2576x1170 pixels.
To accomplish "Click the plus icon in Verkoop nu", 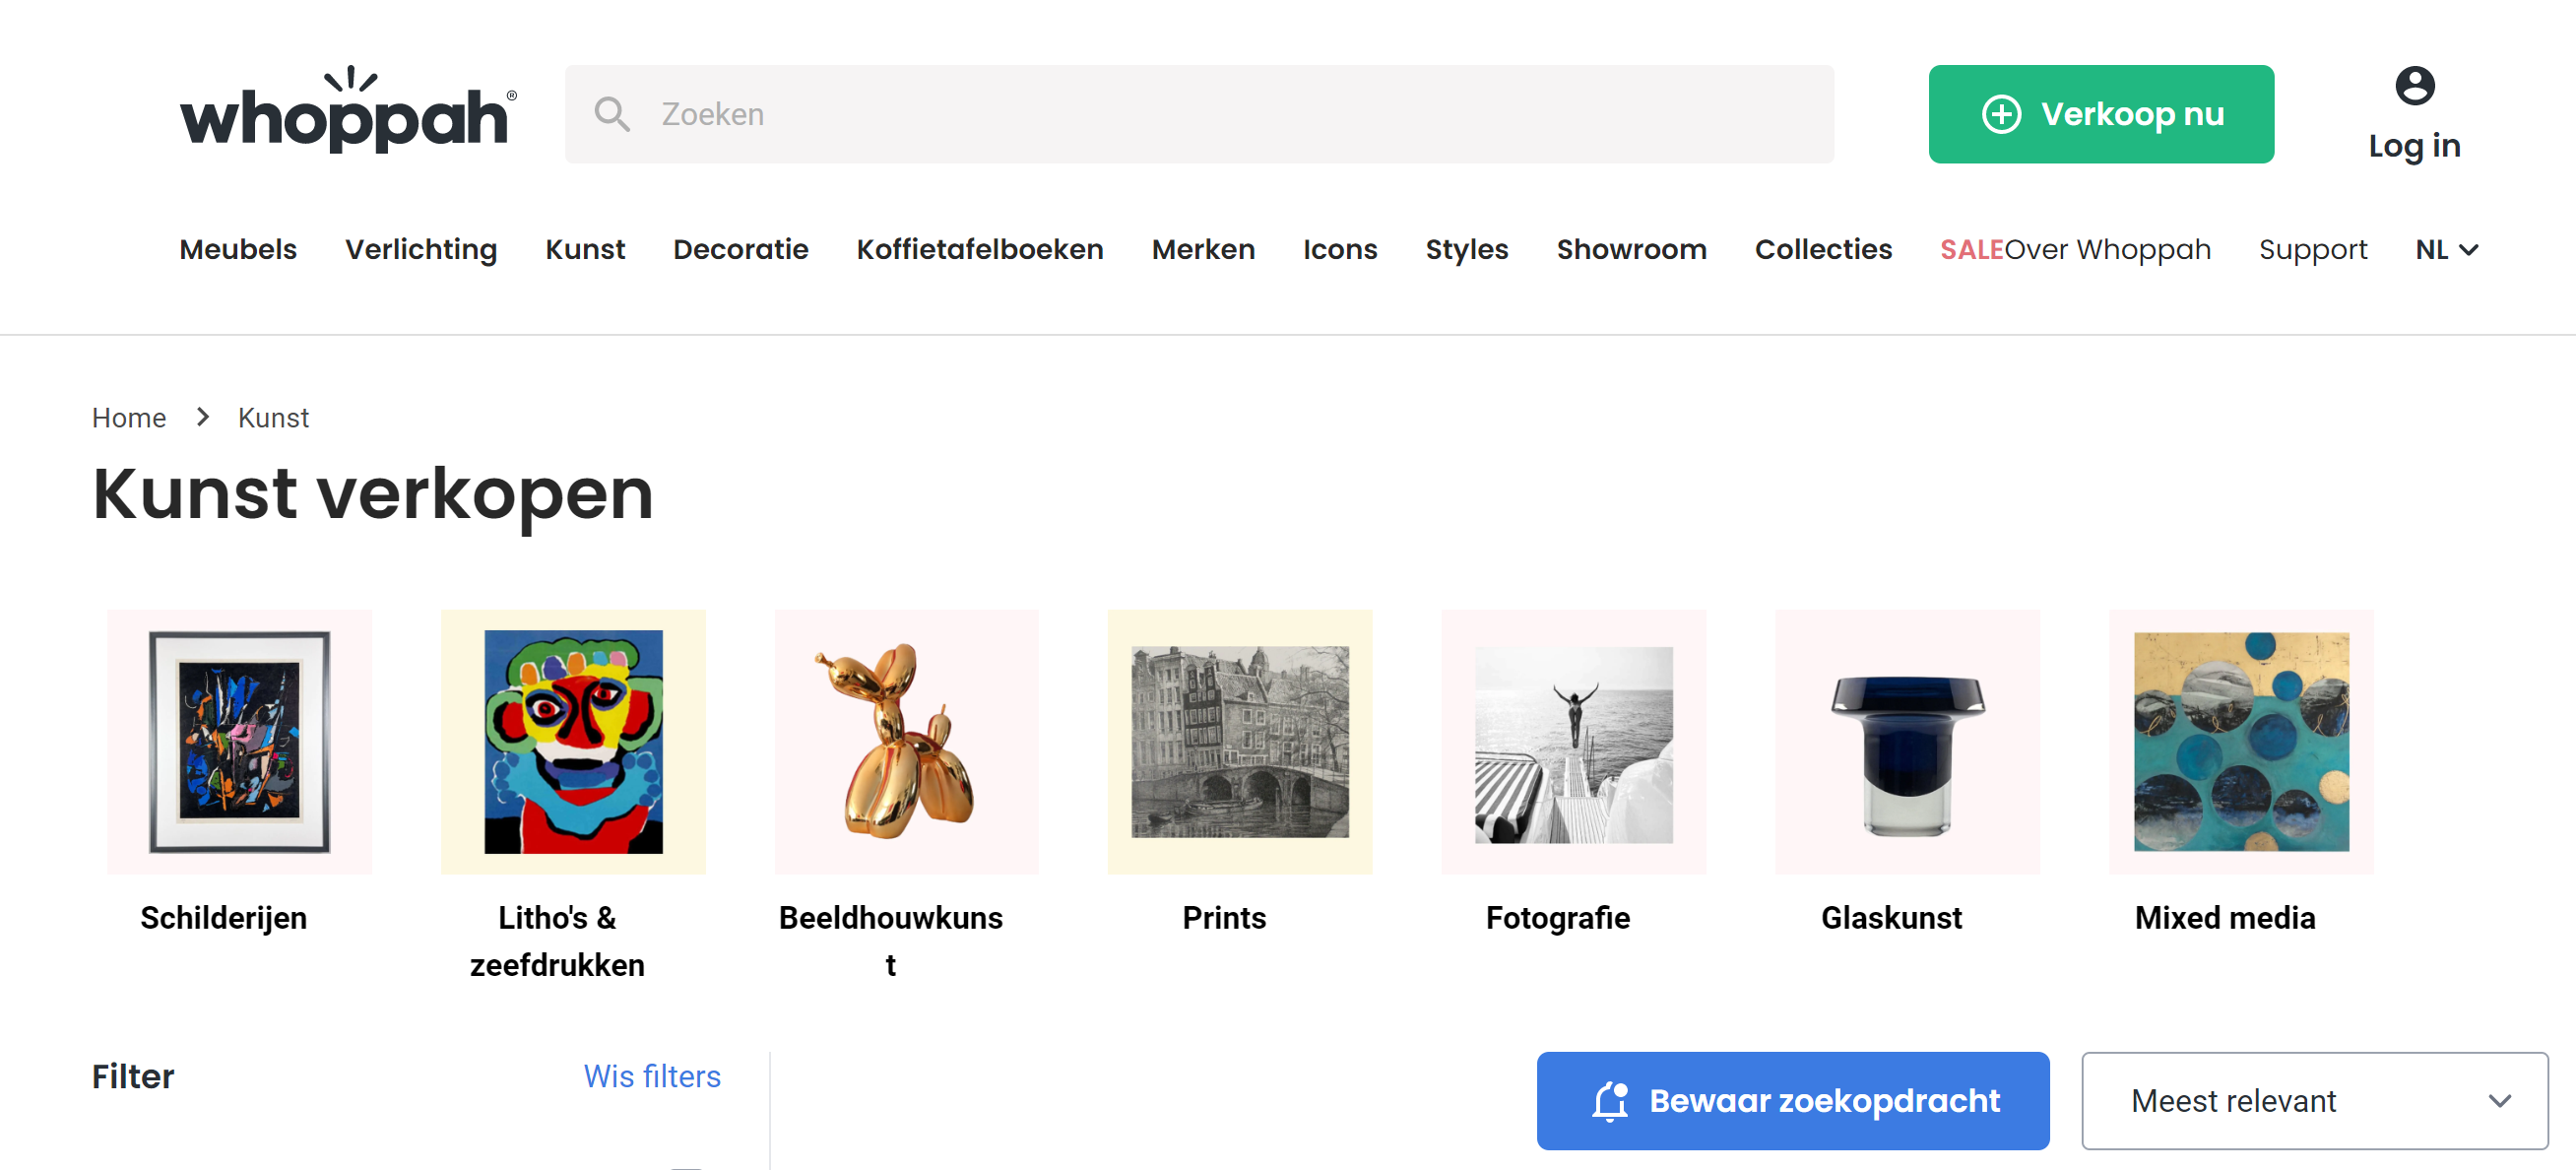I will [x=2001, y=114].
